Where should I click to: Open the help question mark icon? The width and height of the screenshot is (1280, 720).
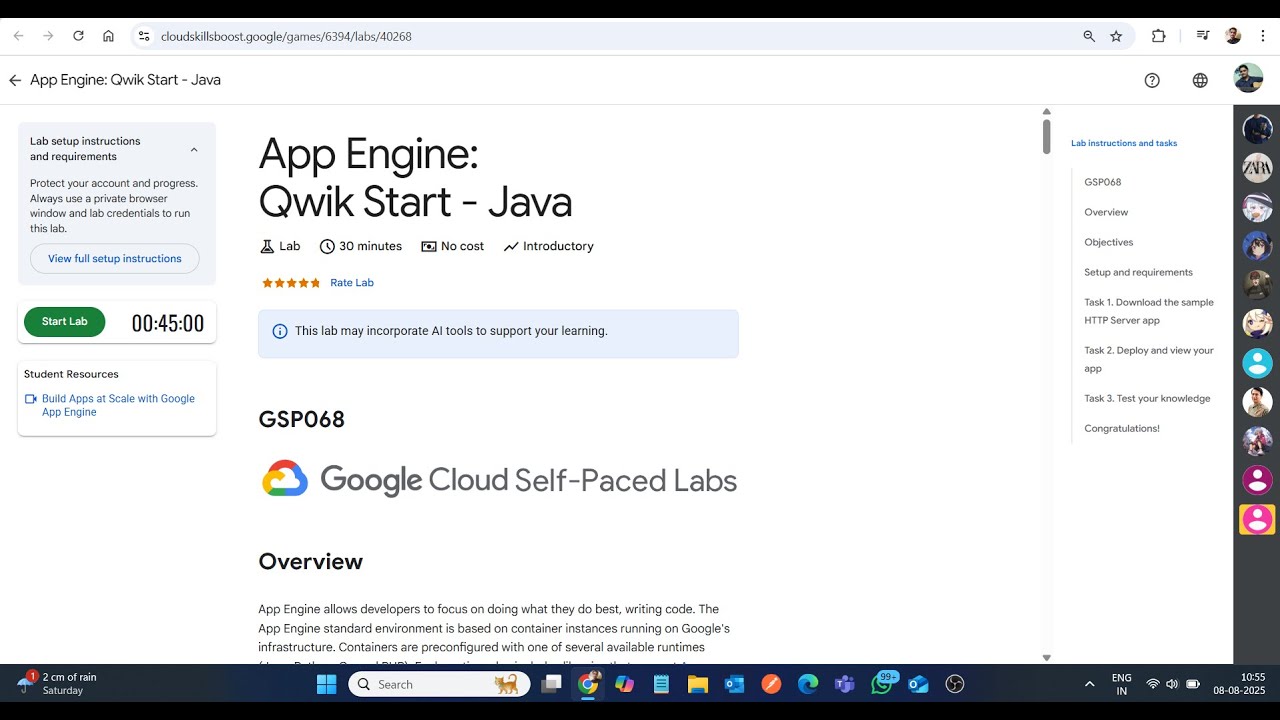1152,80
